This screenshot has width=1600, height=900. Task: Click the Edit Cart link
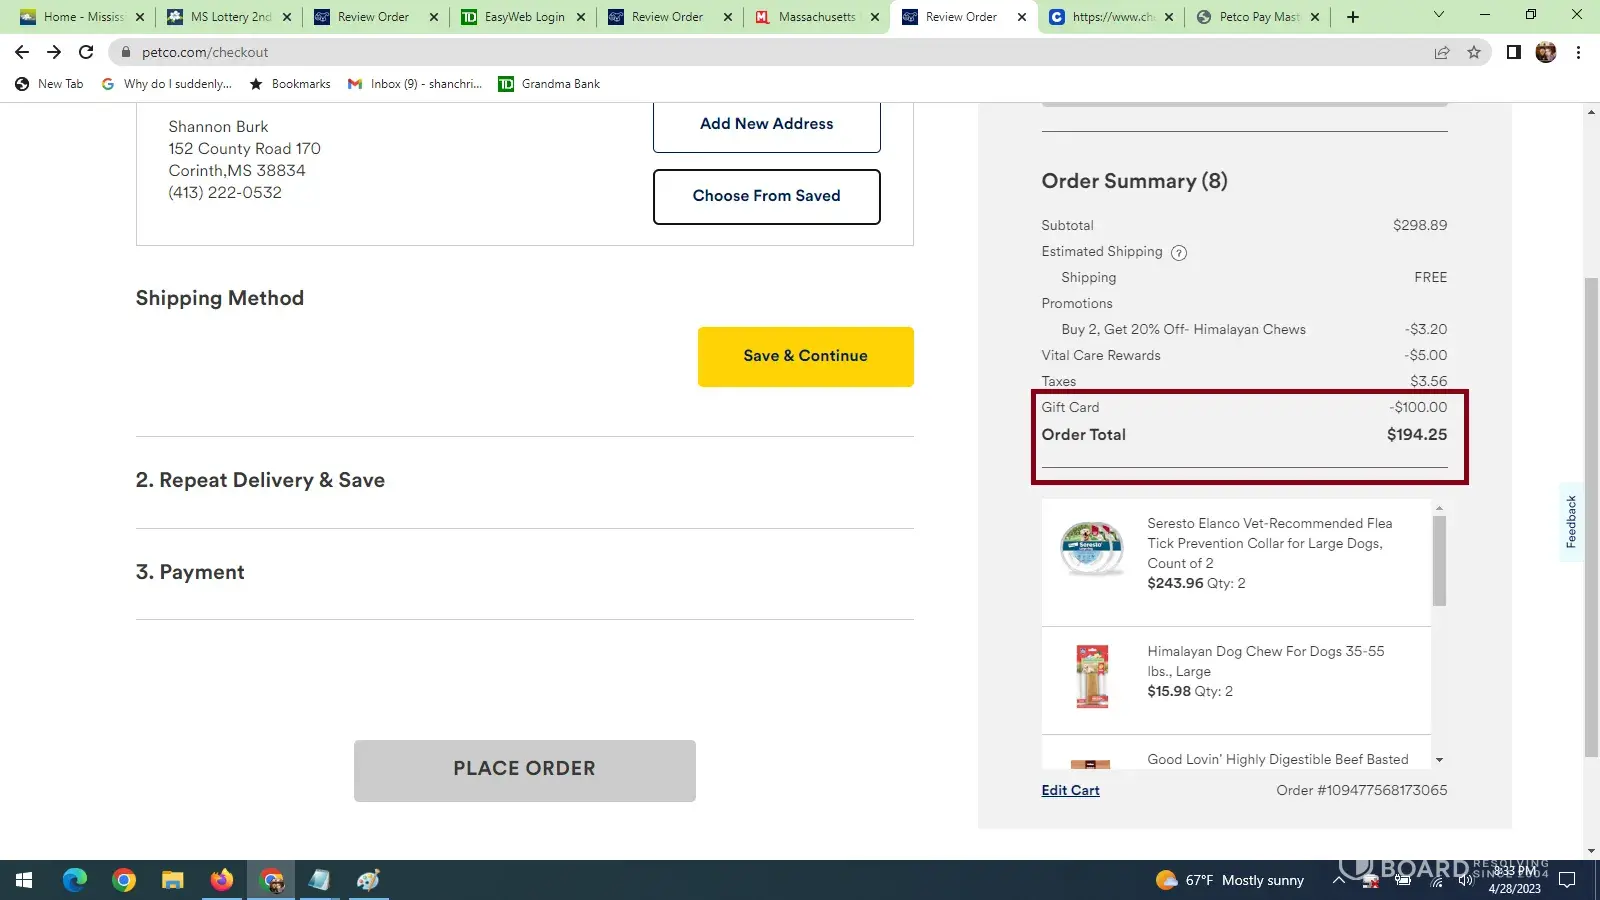pos(1070,791)
